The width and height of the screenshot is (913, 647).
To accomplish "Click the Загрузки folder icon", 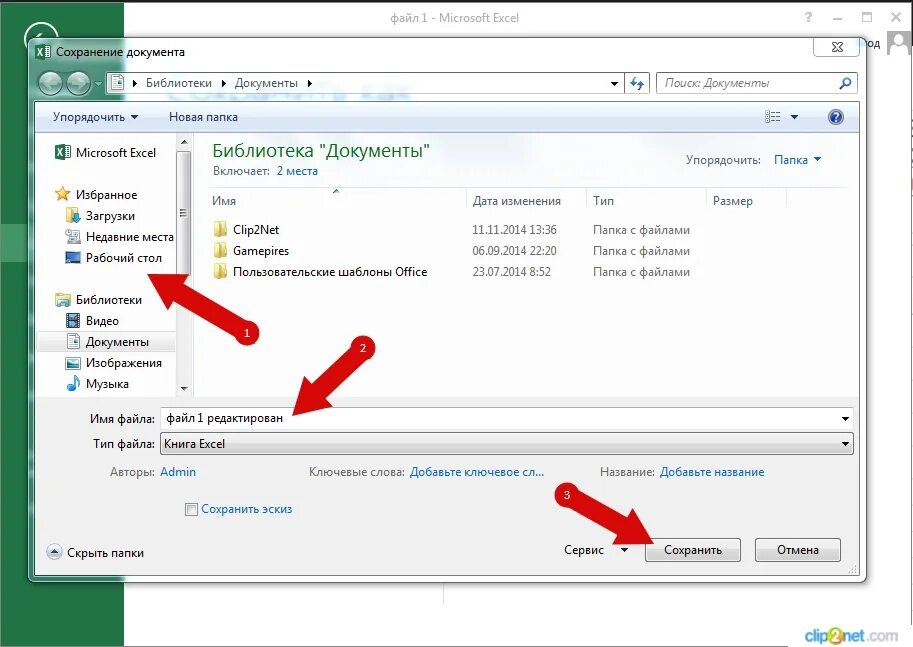I will (x=73, y=215).
